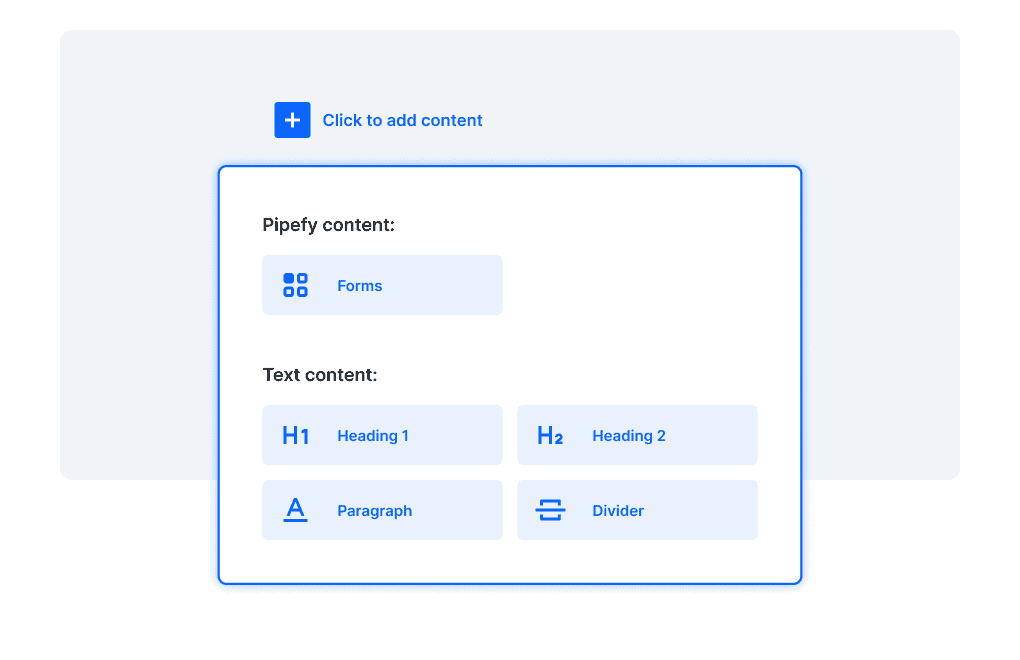Select the Forms grid icon

295,285
